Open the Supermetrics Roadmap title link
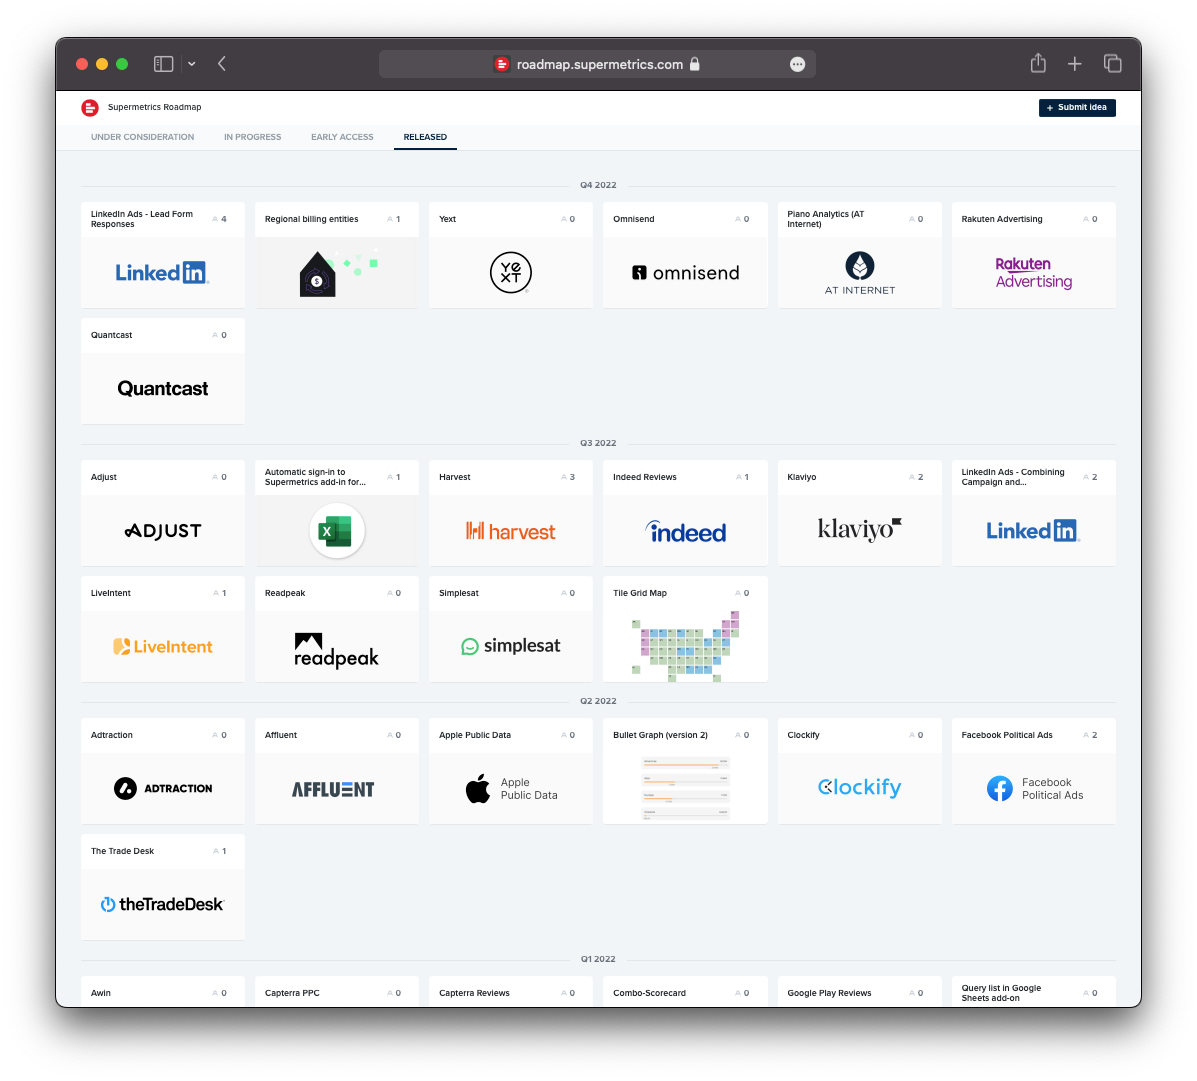This screenshot has height=1081, width=1197. click(x=154, y=107)
